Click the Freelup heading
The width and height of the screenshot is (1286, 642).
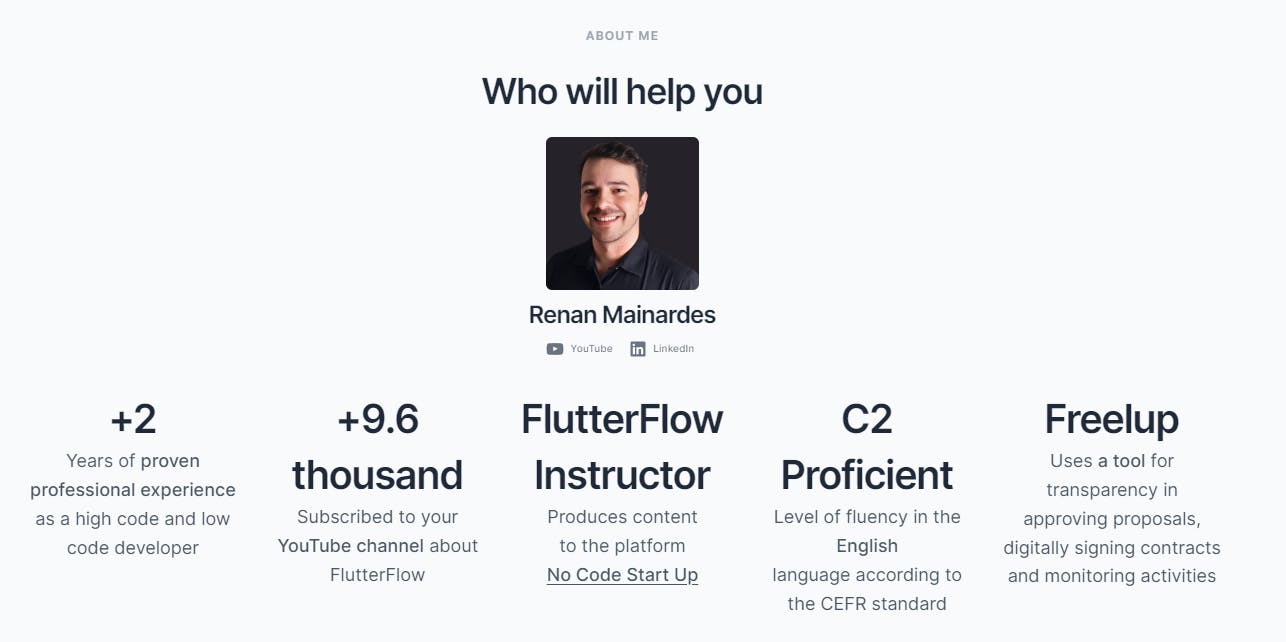pyautogui.click(x=1112, y=420)
